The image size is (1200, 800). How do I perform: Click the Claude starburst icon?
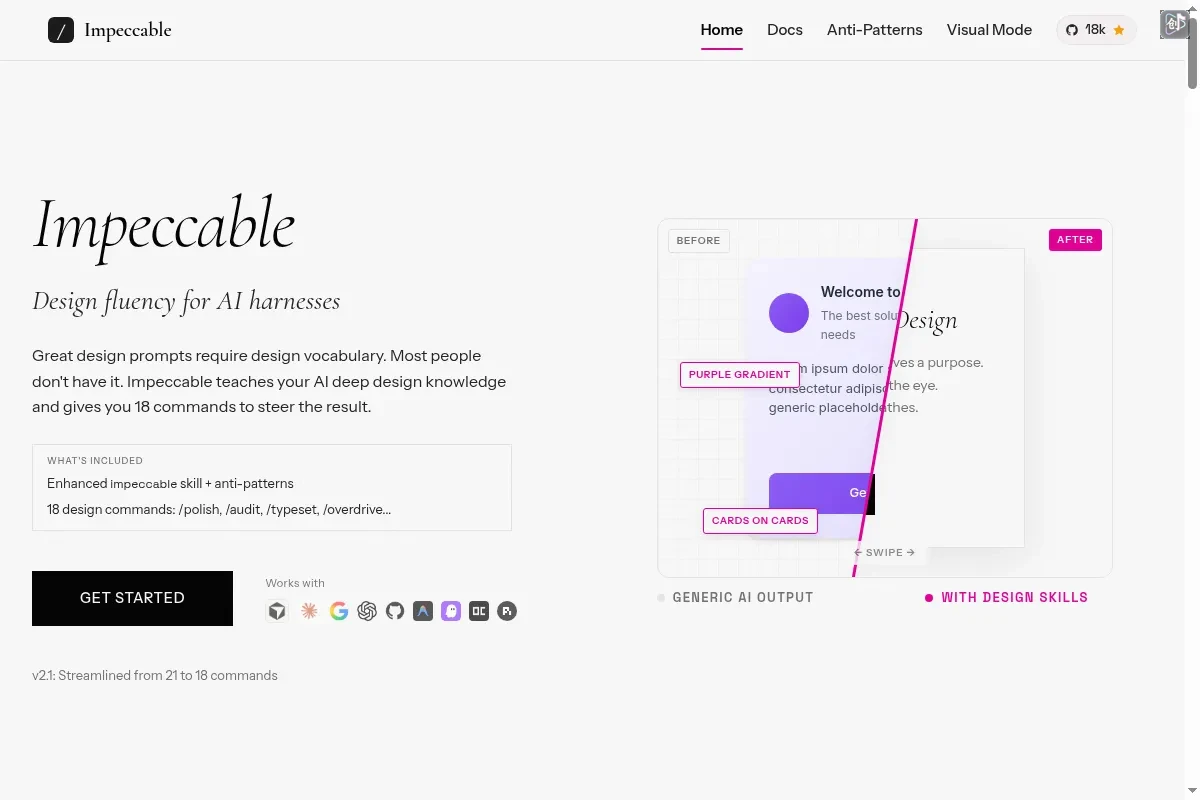309,611
